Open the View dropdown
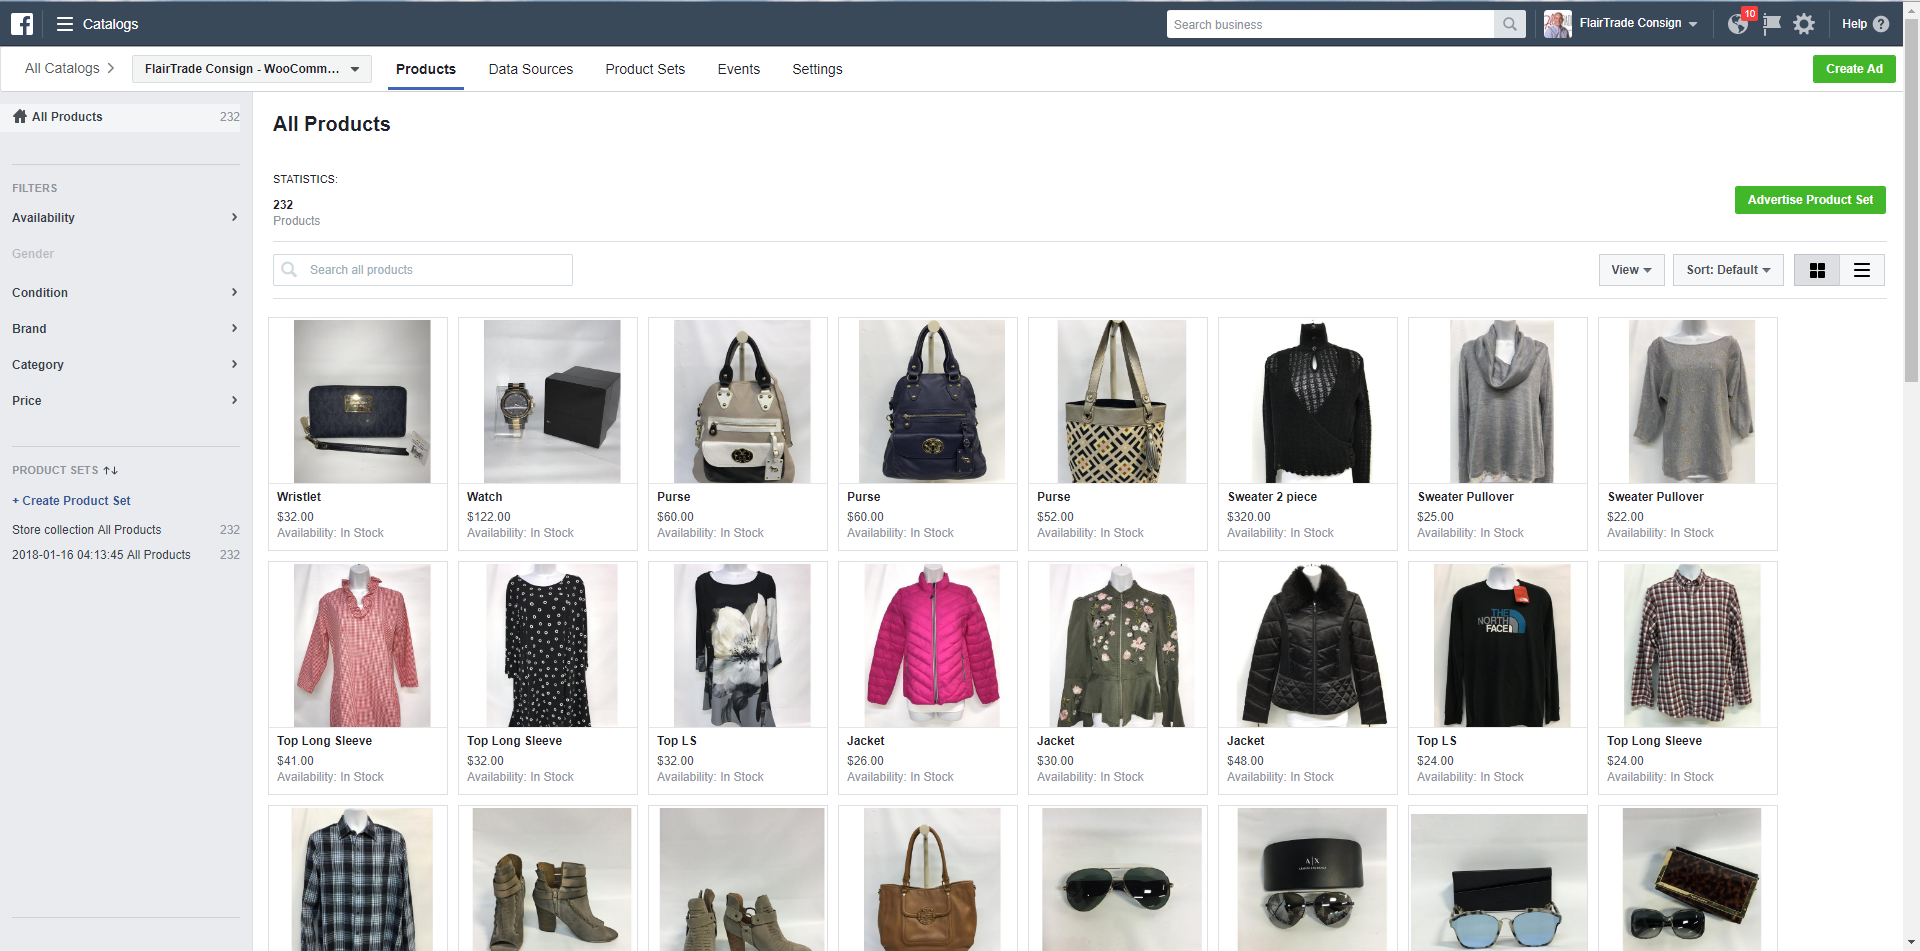Viewport: 1920px width, 951px height. 1632,270
